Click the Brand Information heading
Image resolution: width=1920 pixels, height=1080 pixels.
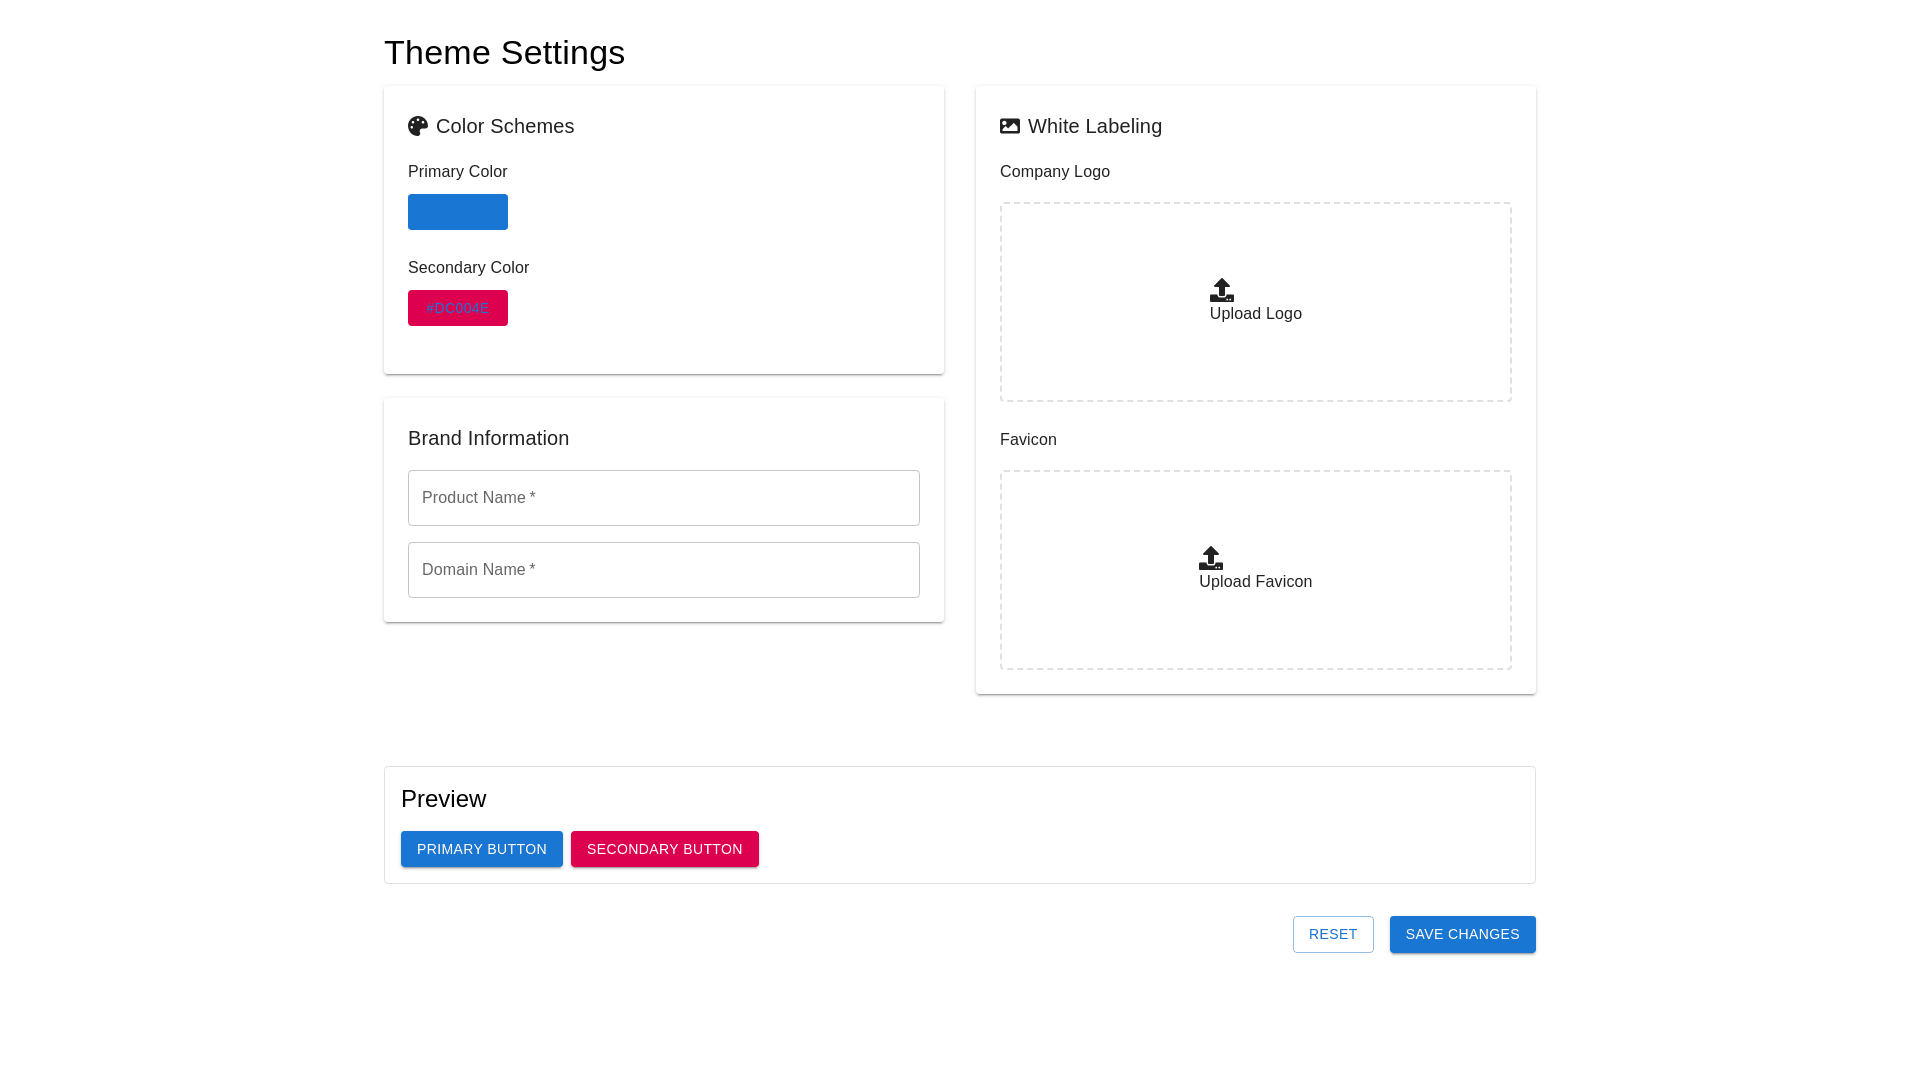pos(488,438)
